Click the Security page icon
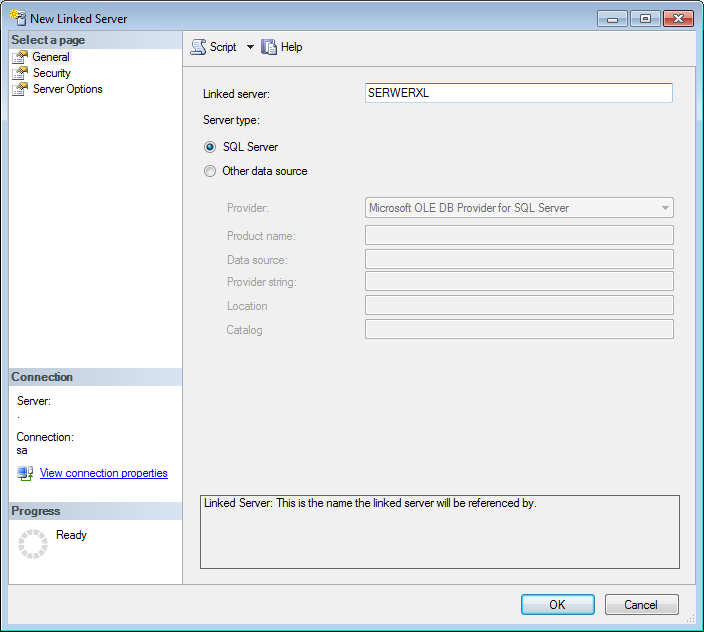The width and height of the screenshot is (704, 632). point(20,73)
